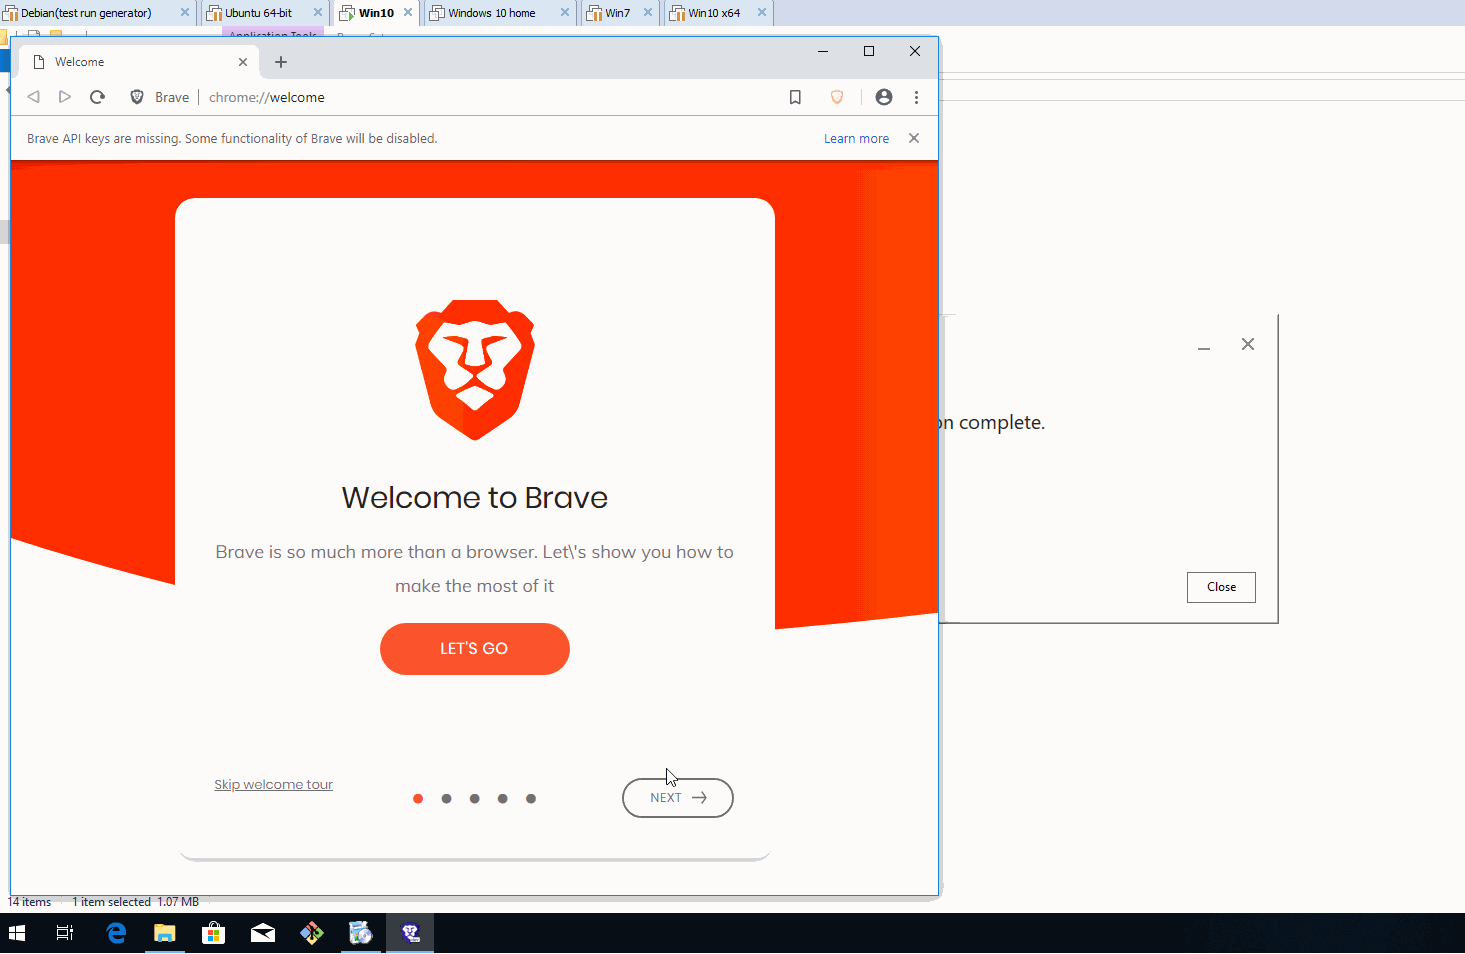1465x954 pixels.
Task: Open the Mail app from the taskbar
Action: click(262, 933)
